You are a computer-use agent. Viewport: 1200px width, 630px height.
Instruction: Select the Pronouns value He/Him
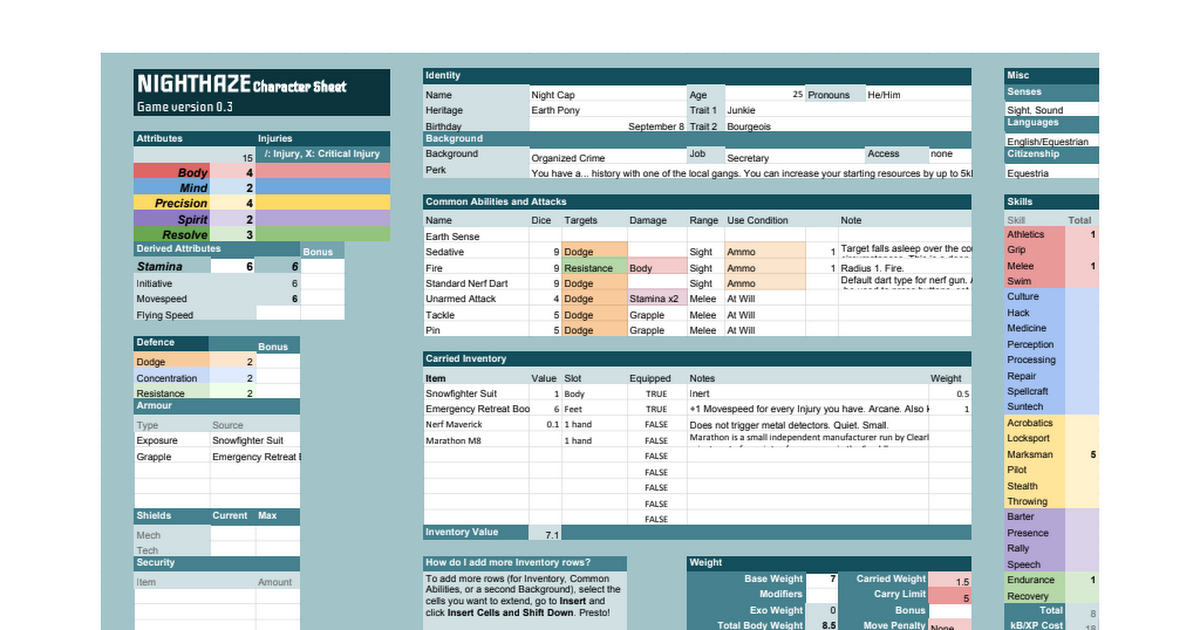pos(918,95)
